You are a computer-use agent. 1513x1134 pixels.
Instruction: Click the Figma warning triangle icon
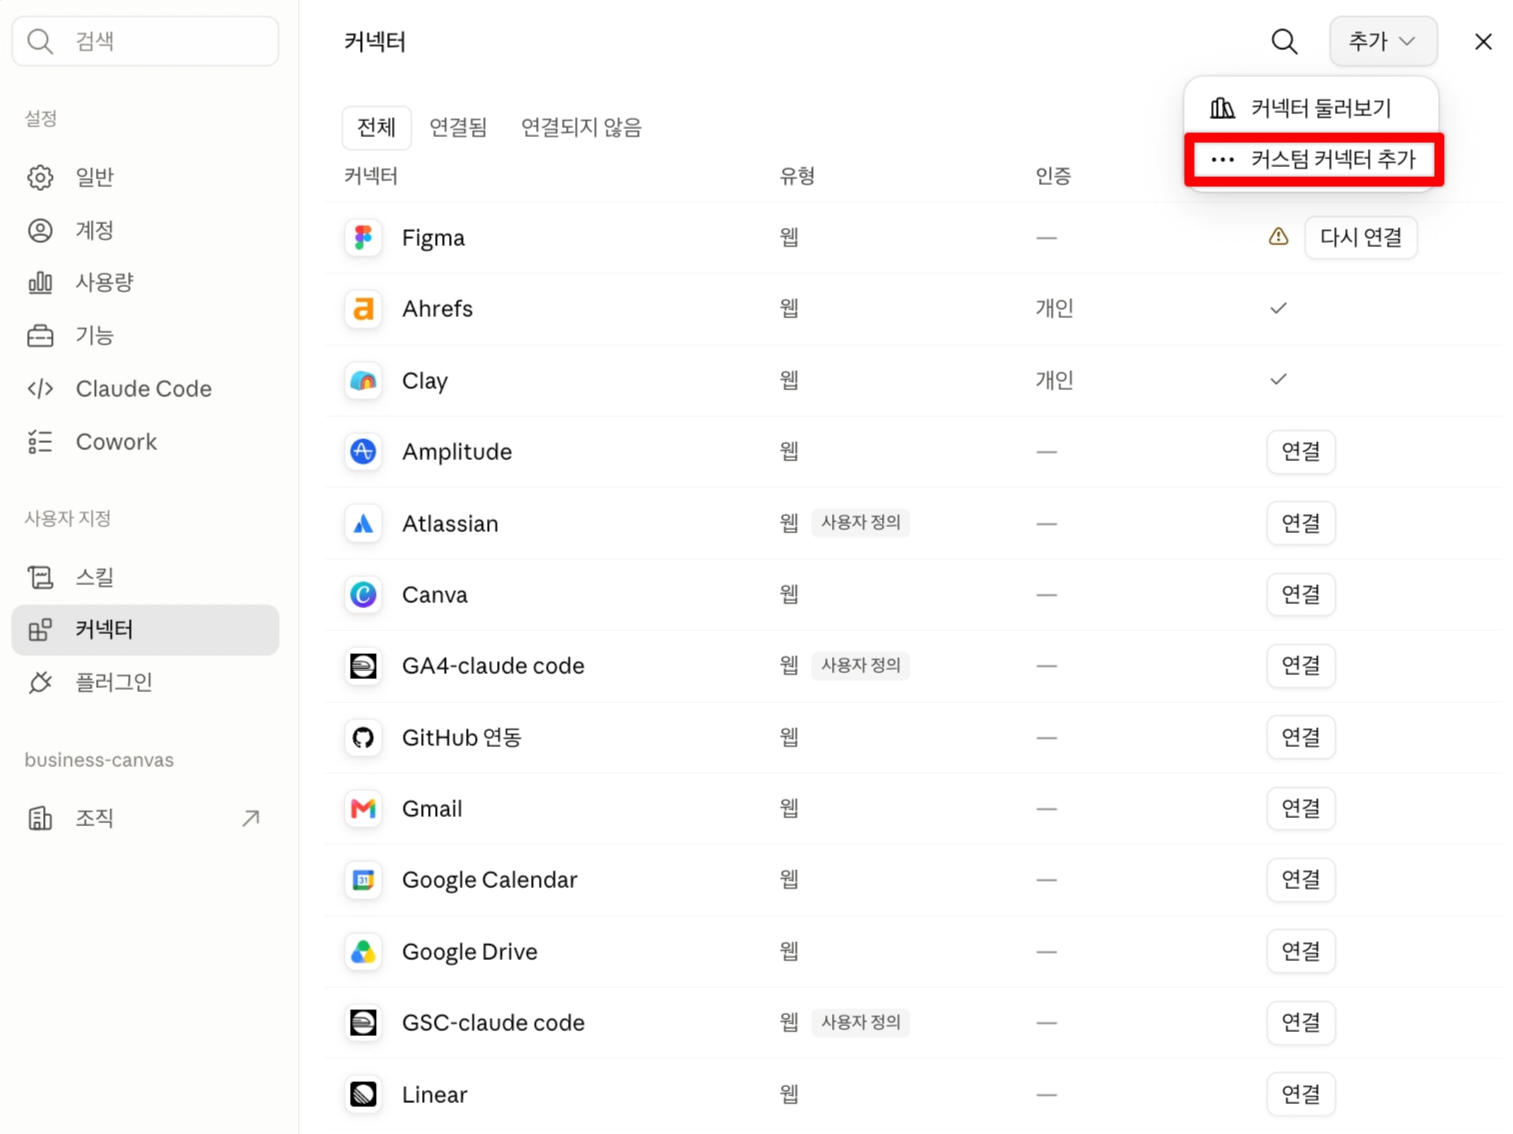click(x=1278, y=237)
